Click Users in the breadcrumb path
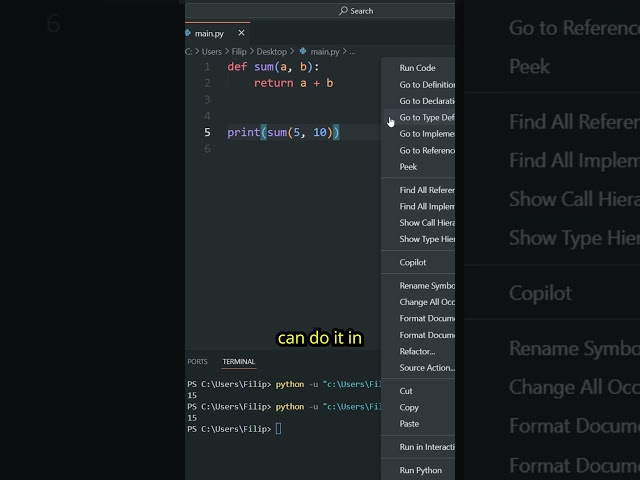 coord(211,52)
